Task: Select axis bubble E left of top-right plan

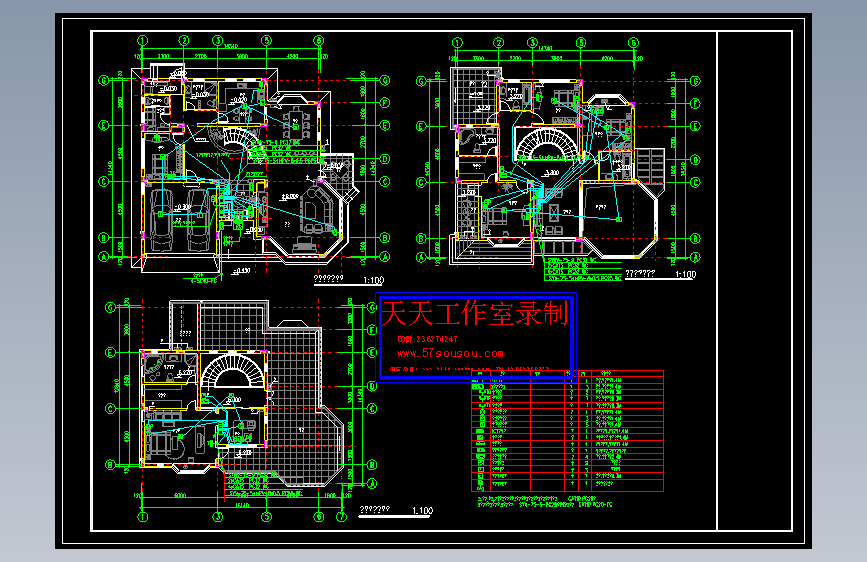Action: tap(421, 126)
